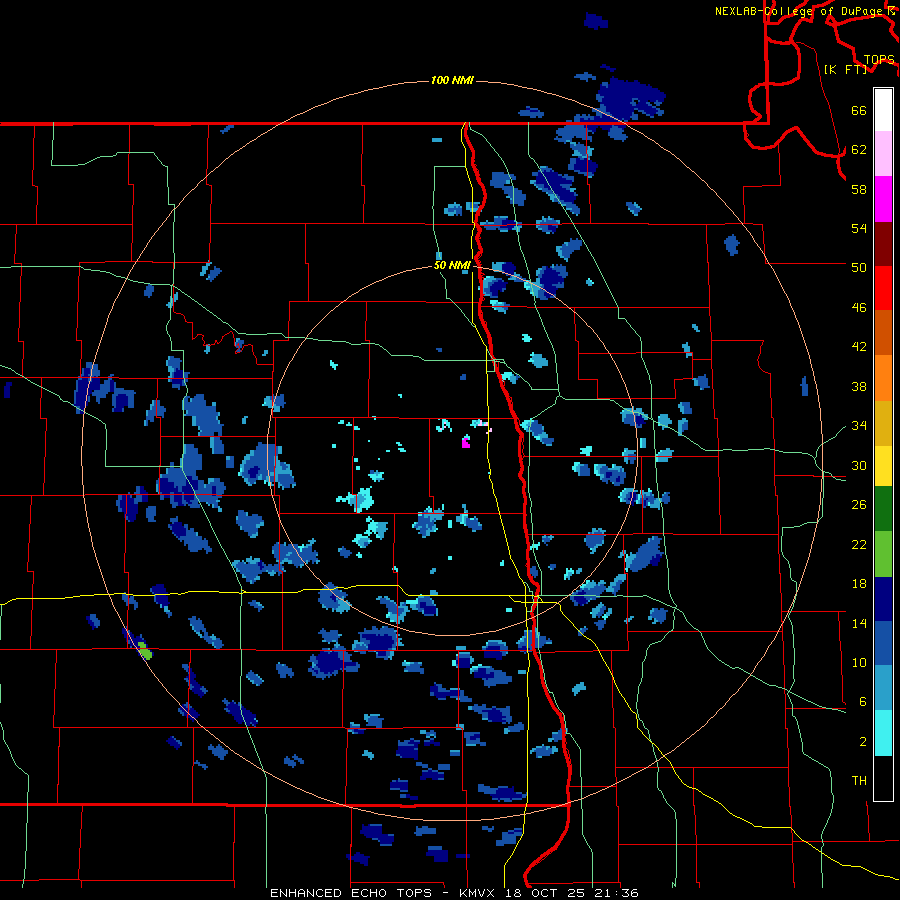
Task: Click the legend value "26"
Action: point(859,505)
